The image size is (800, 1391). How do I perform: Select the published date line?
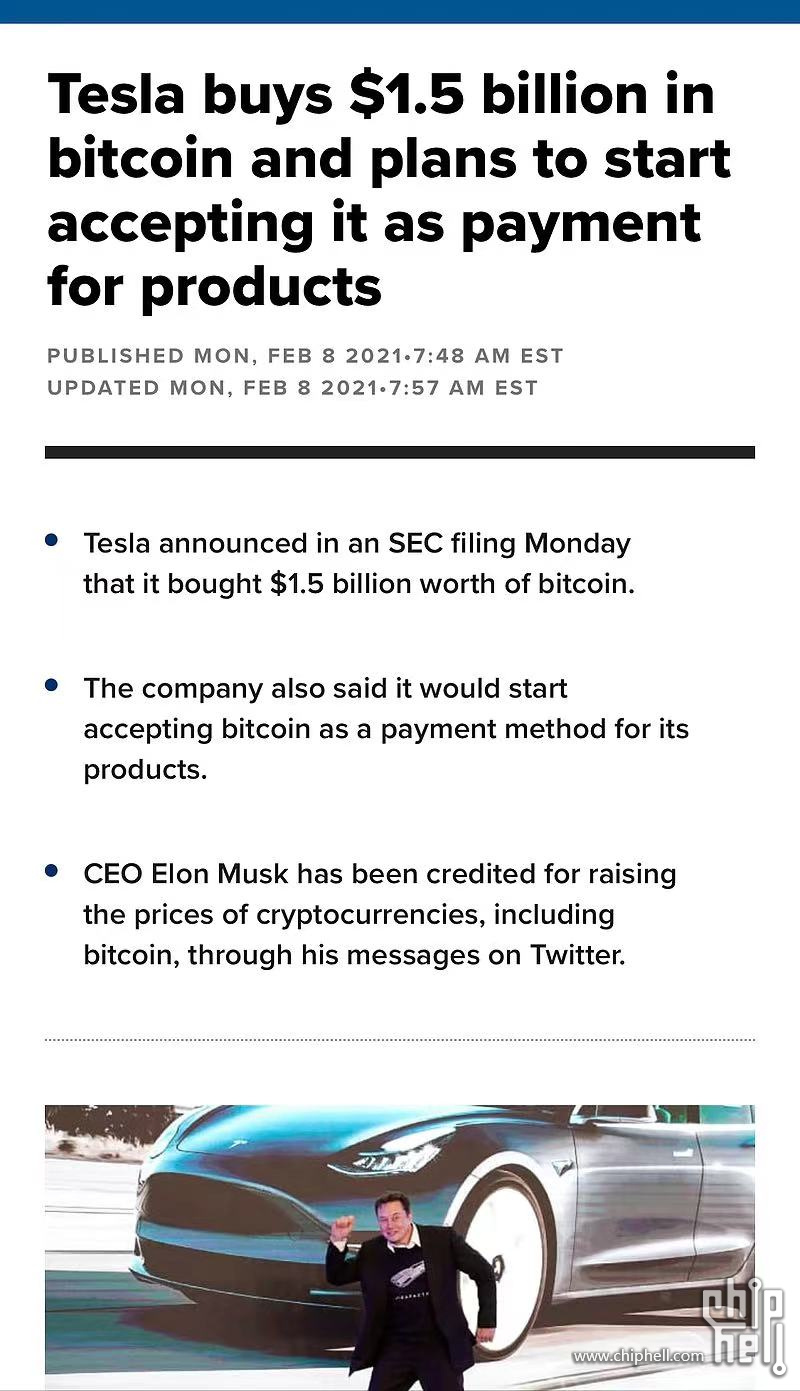click(305, 356)
